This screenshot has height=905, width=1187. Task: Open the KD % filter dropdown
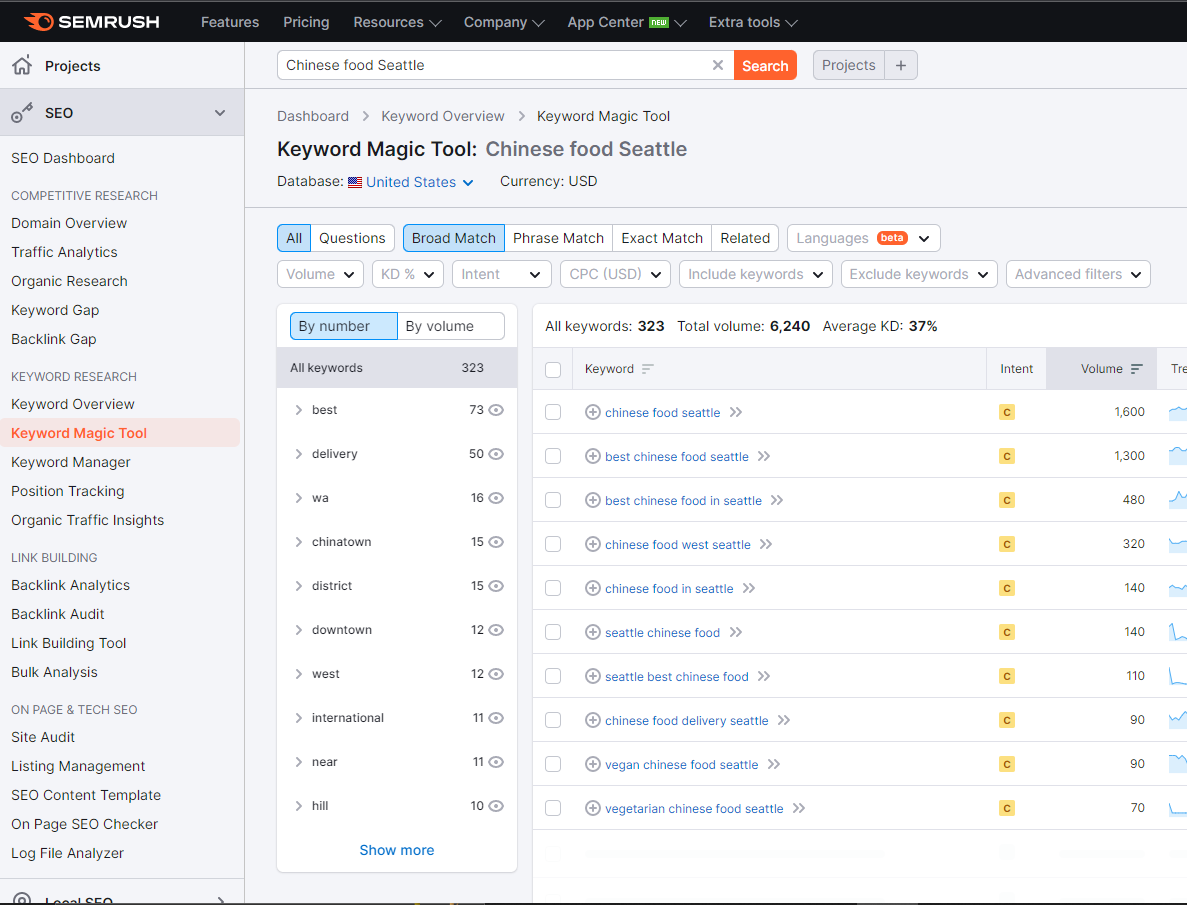tap(408, 274)
